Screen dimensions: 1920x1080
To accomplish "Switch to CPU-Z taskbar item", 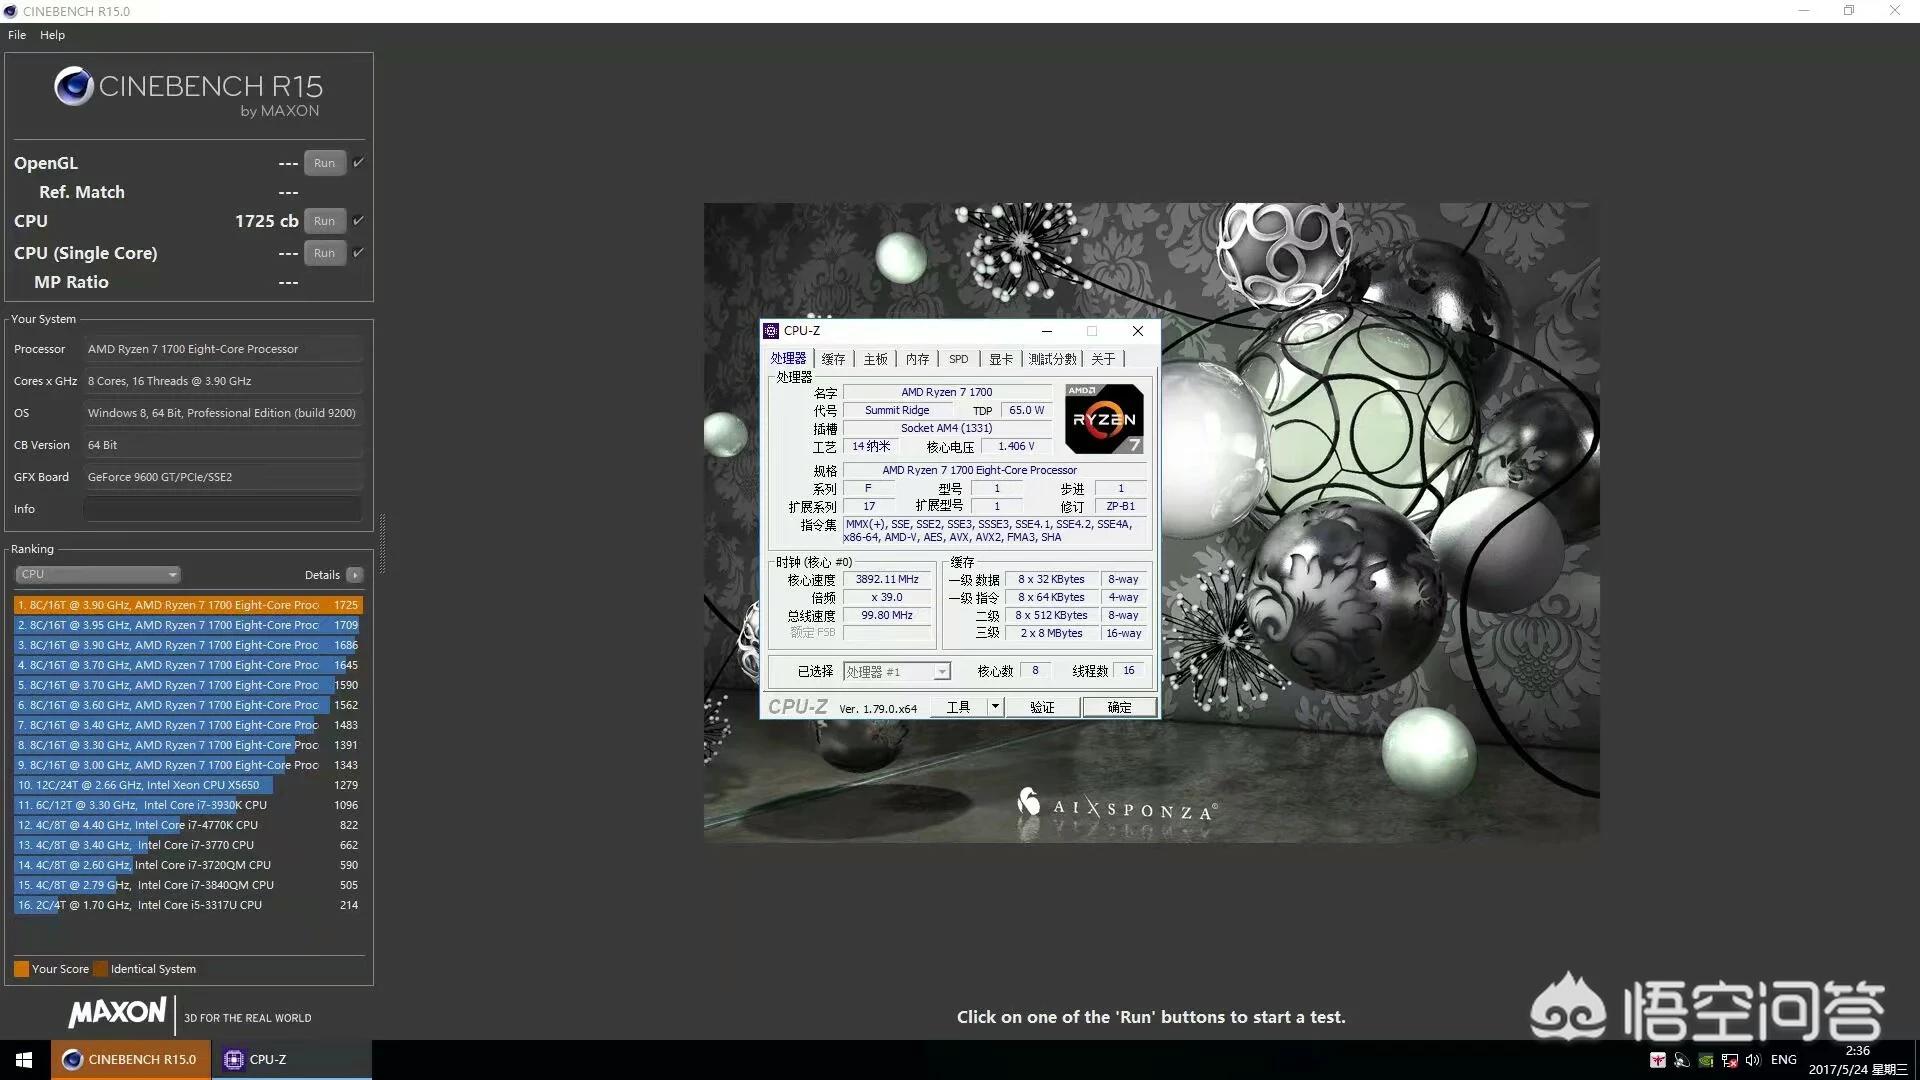I will pos(291,1060).
